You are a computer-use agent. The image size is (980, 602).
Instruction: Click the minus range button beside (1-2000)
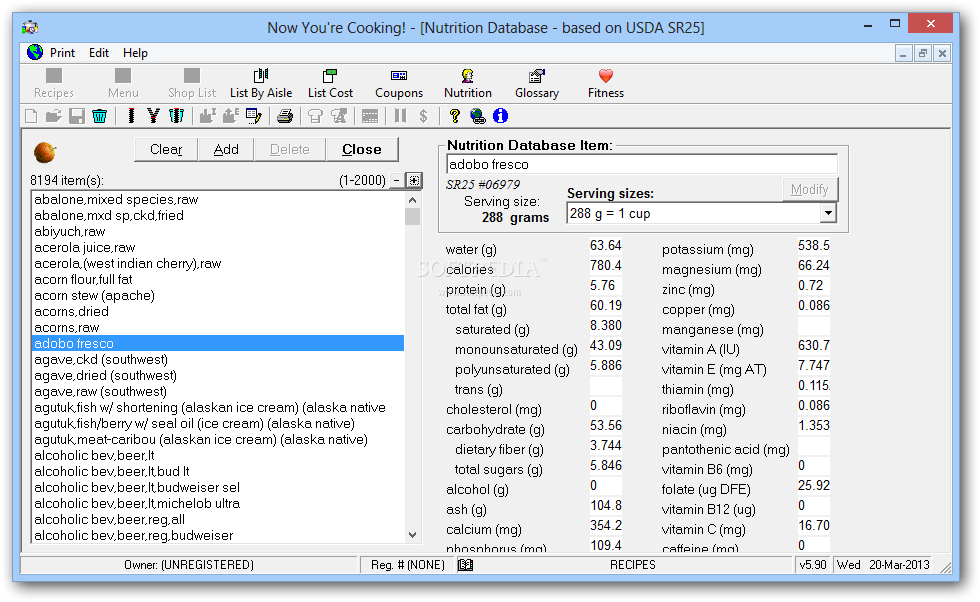396,181
